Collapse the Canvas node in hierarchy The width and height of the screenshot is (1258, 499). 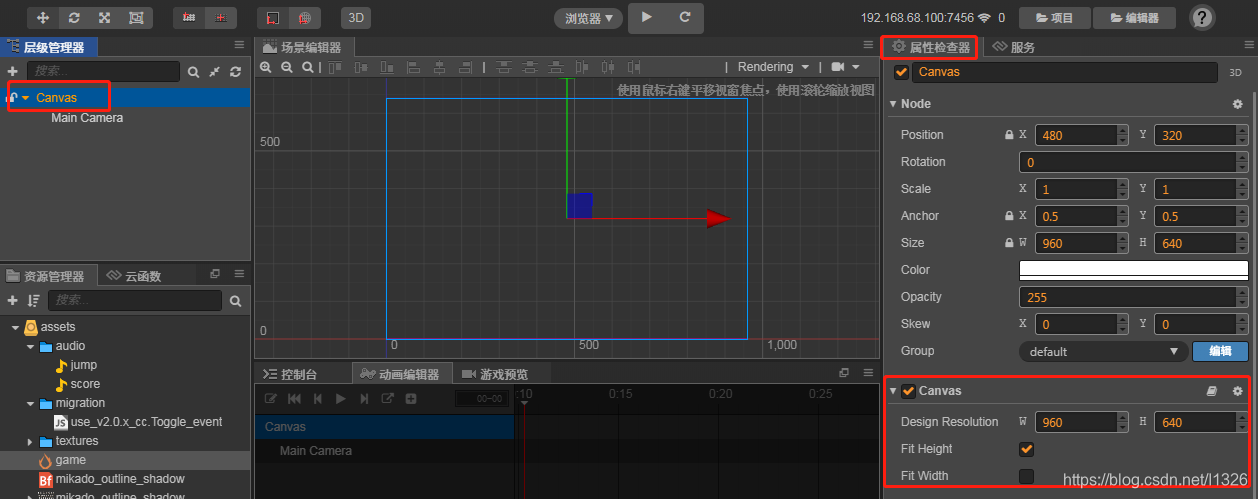coord(25,98)
